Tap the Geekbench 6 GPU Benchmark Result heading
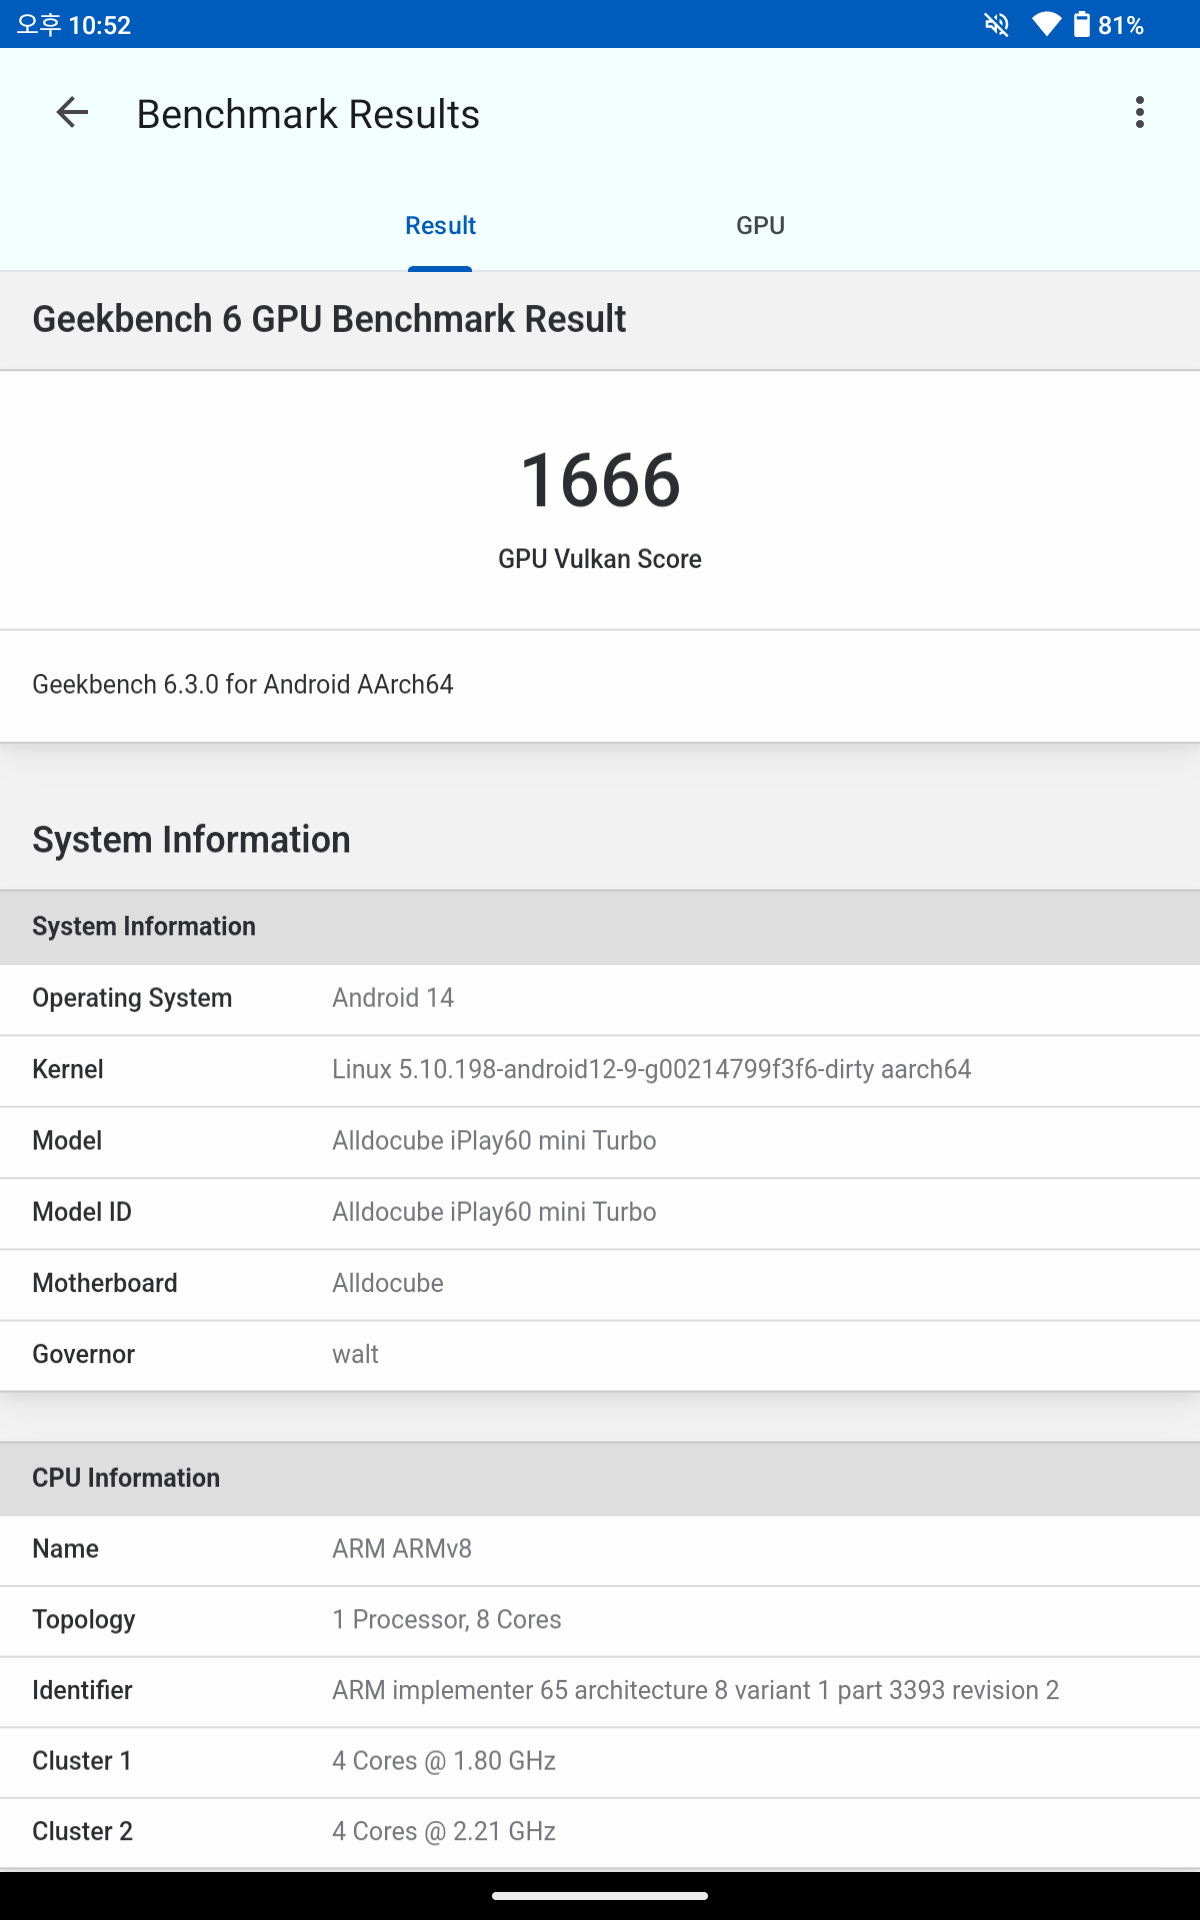The image size is (1200, 1920). pyautogui.click(x=329, y=319)
